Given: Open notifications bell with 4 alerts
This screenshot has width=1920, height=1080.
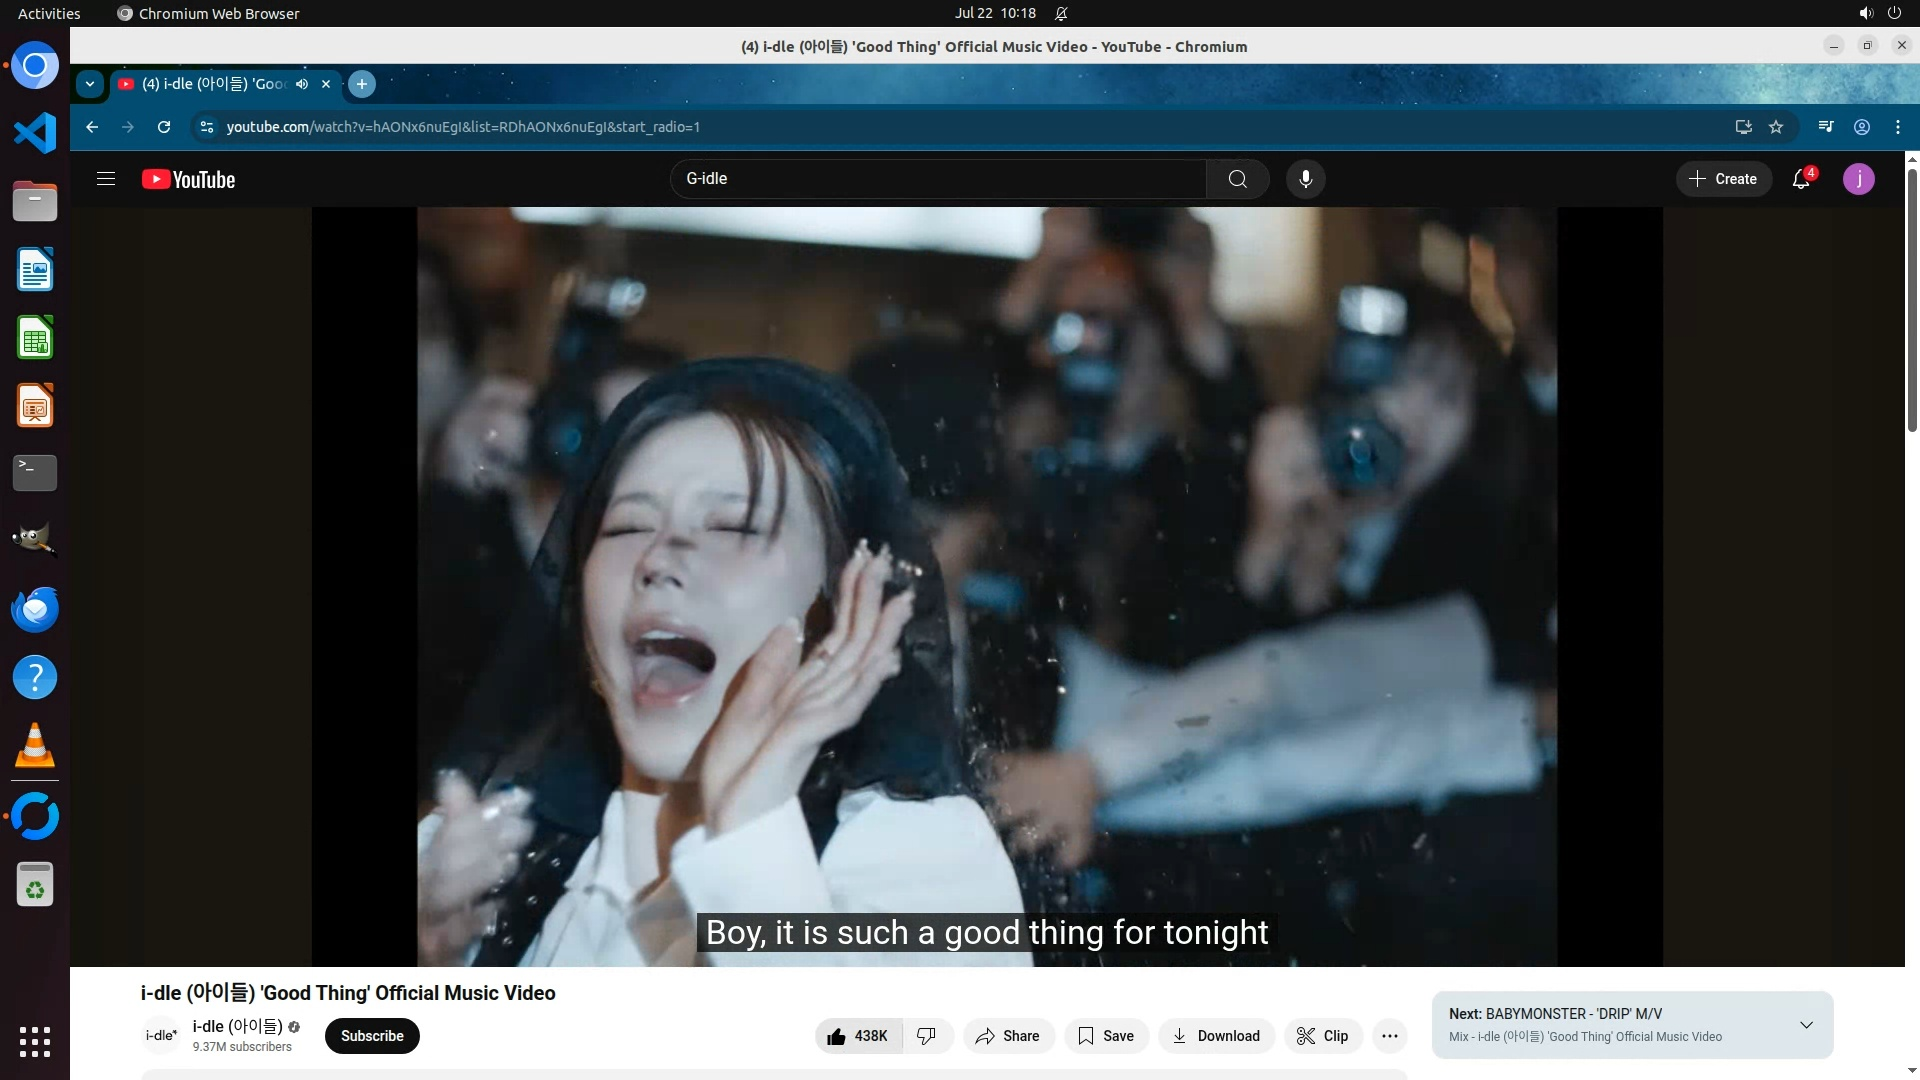Looking at the screenshot, I should coord(1801,179).
